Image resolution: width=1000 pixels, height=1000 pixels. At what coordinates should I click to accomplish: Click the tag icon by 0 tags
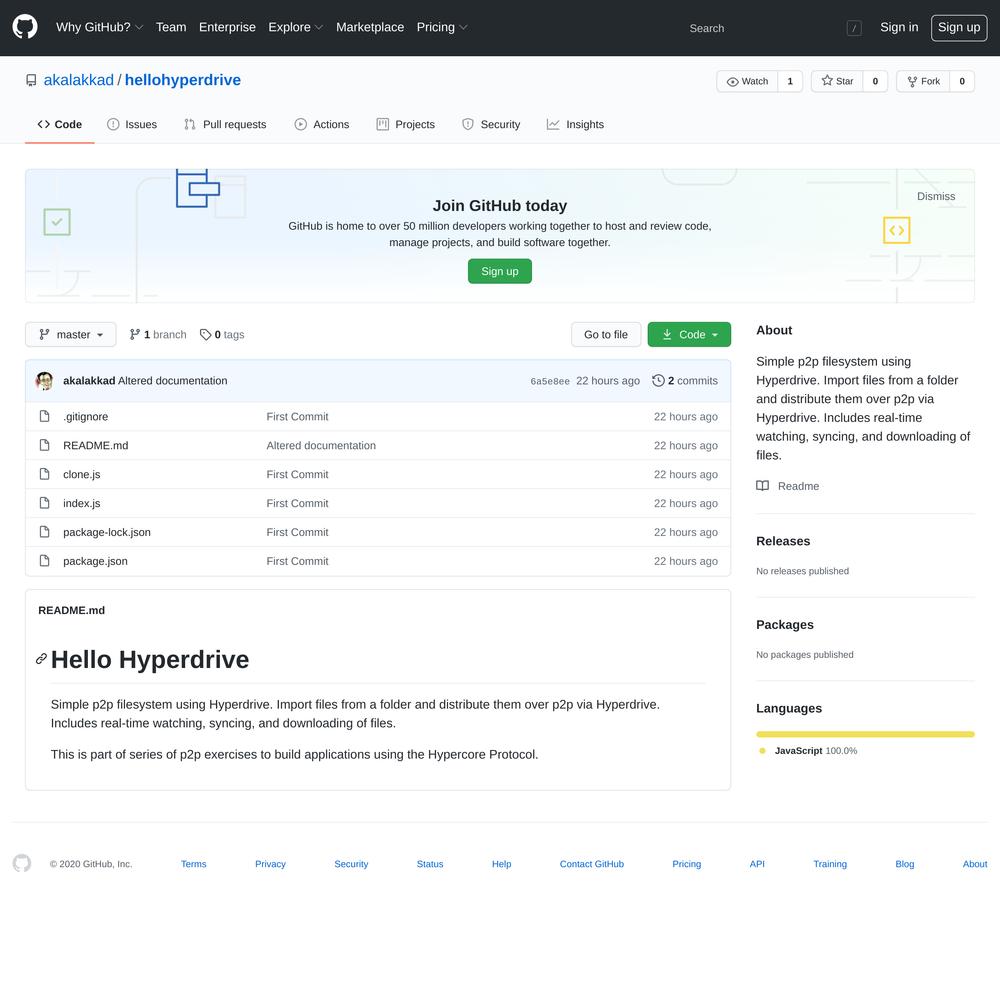point(205,335)
